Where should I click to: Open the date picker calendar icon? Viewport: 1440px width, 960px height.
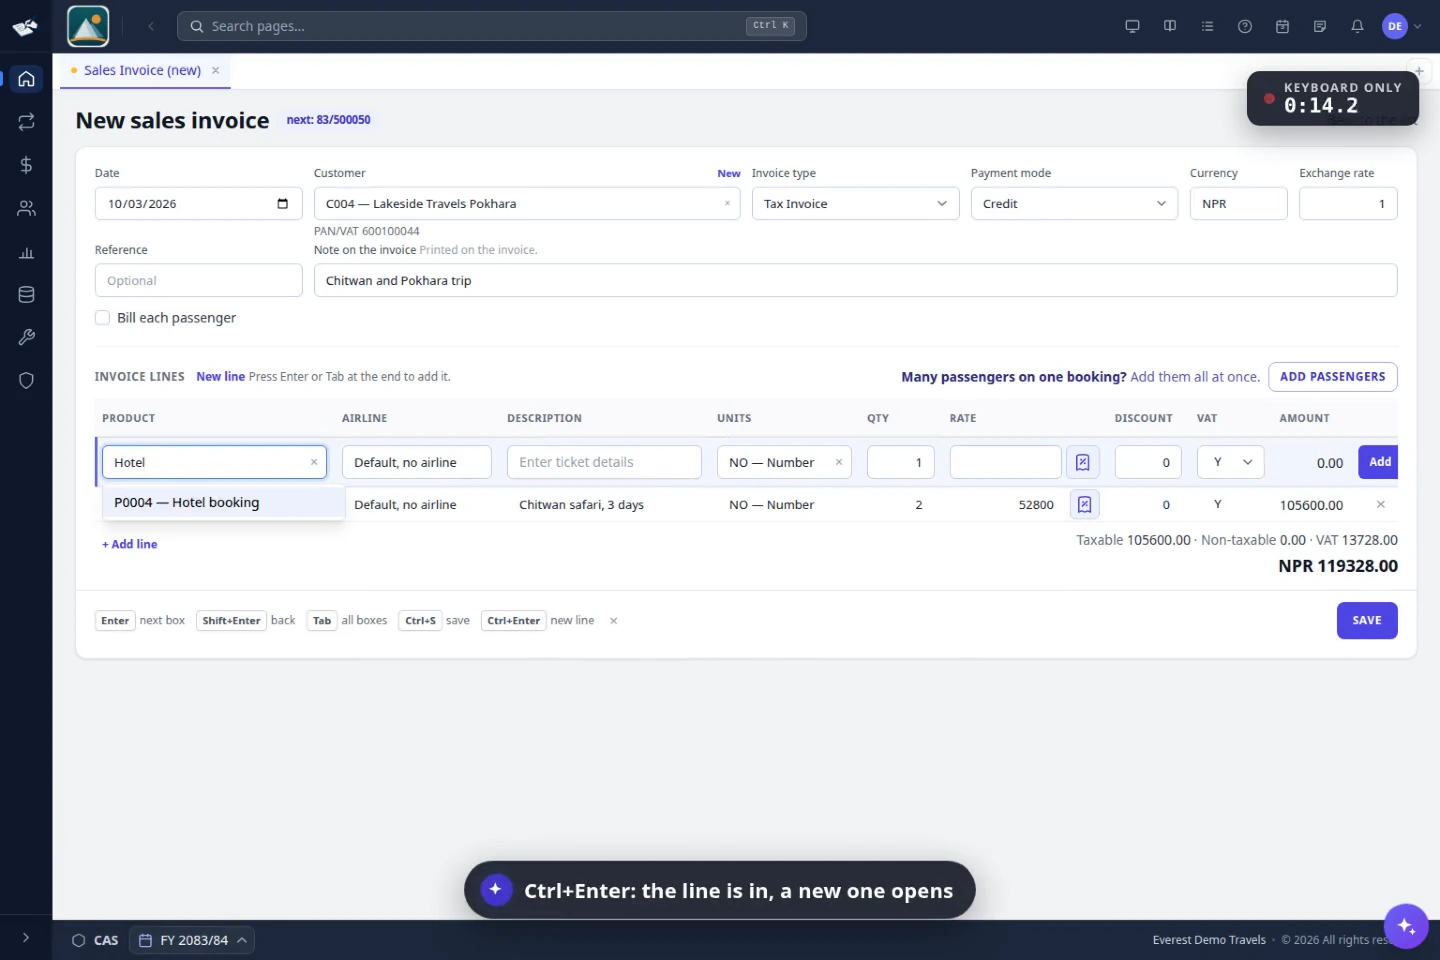[282, 204]
